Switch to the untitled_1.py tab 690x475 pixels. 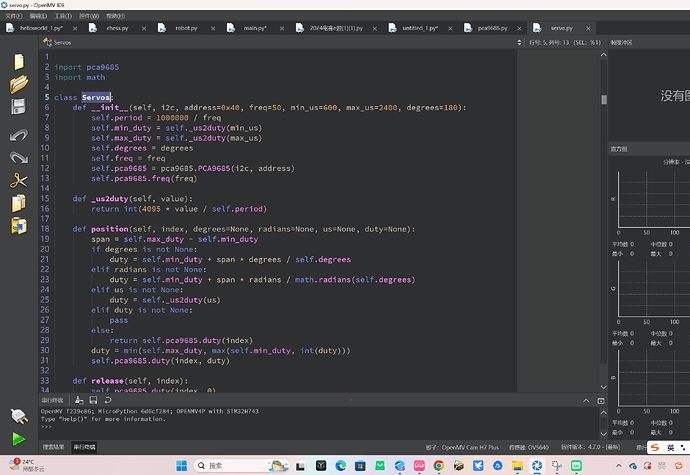[420, 28]
